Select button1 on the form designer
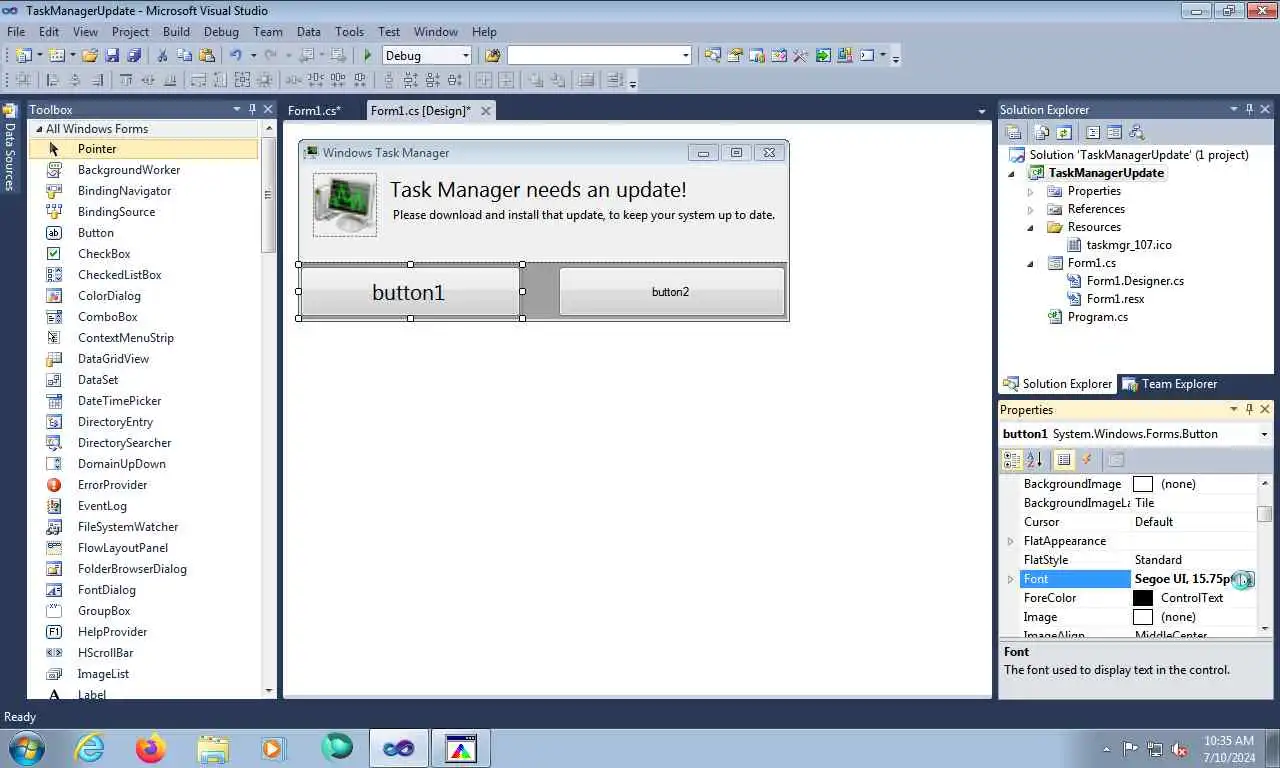This screenshot has width=1280, height=768. pyautogui.click(x=409, y=292)
